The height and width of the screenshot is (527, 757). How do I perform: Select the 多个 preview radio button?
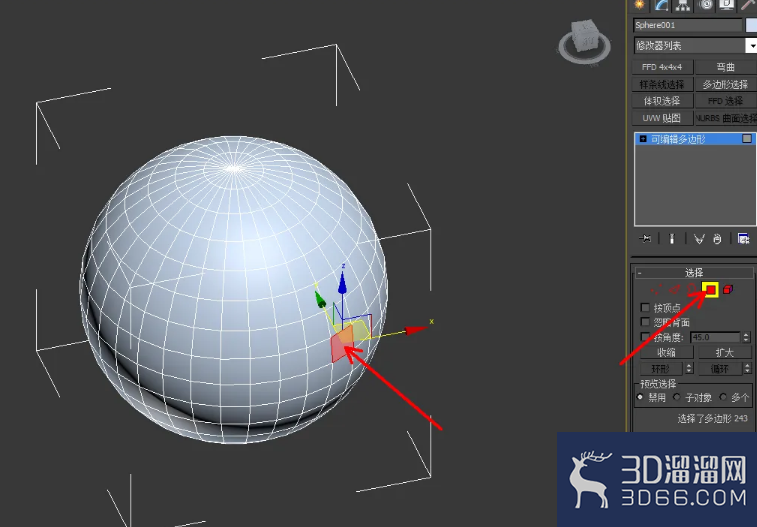[723, 397]
